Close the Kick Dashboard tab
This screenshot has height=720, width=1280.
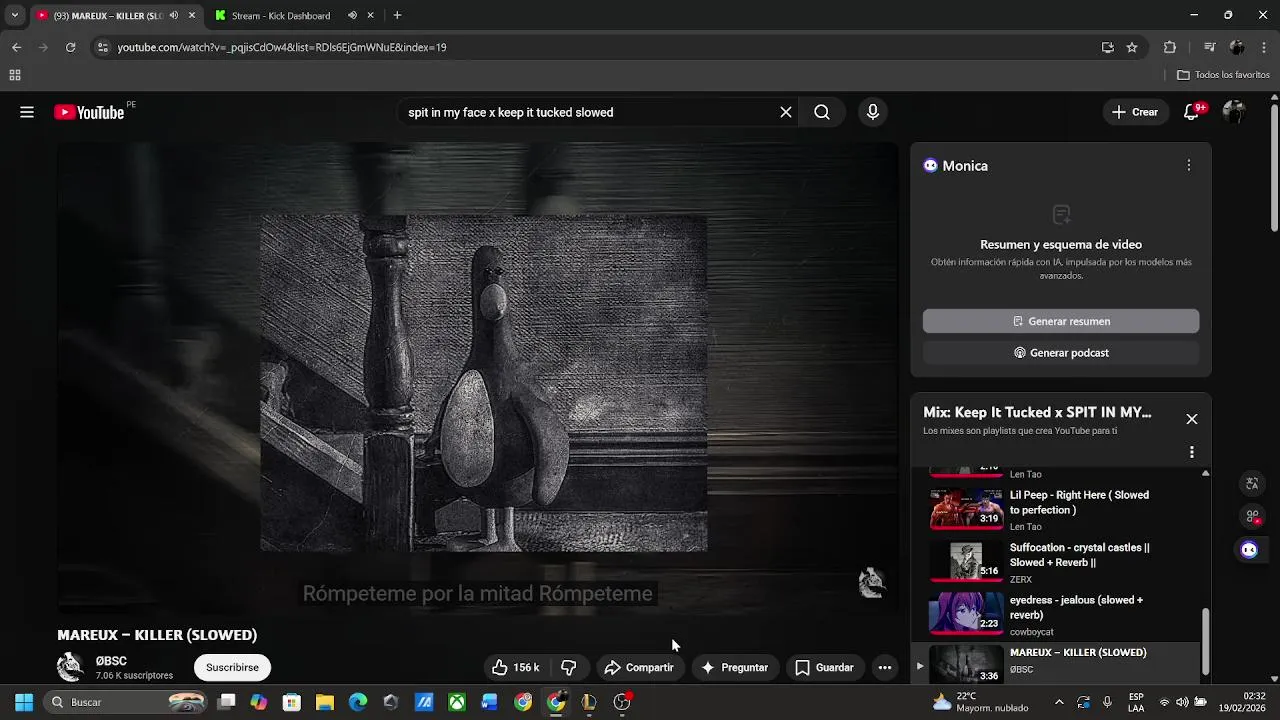click(x=370, y=15)
